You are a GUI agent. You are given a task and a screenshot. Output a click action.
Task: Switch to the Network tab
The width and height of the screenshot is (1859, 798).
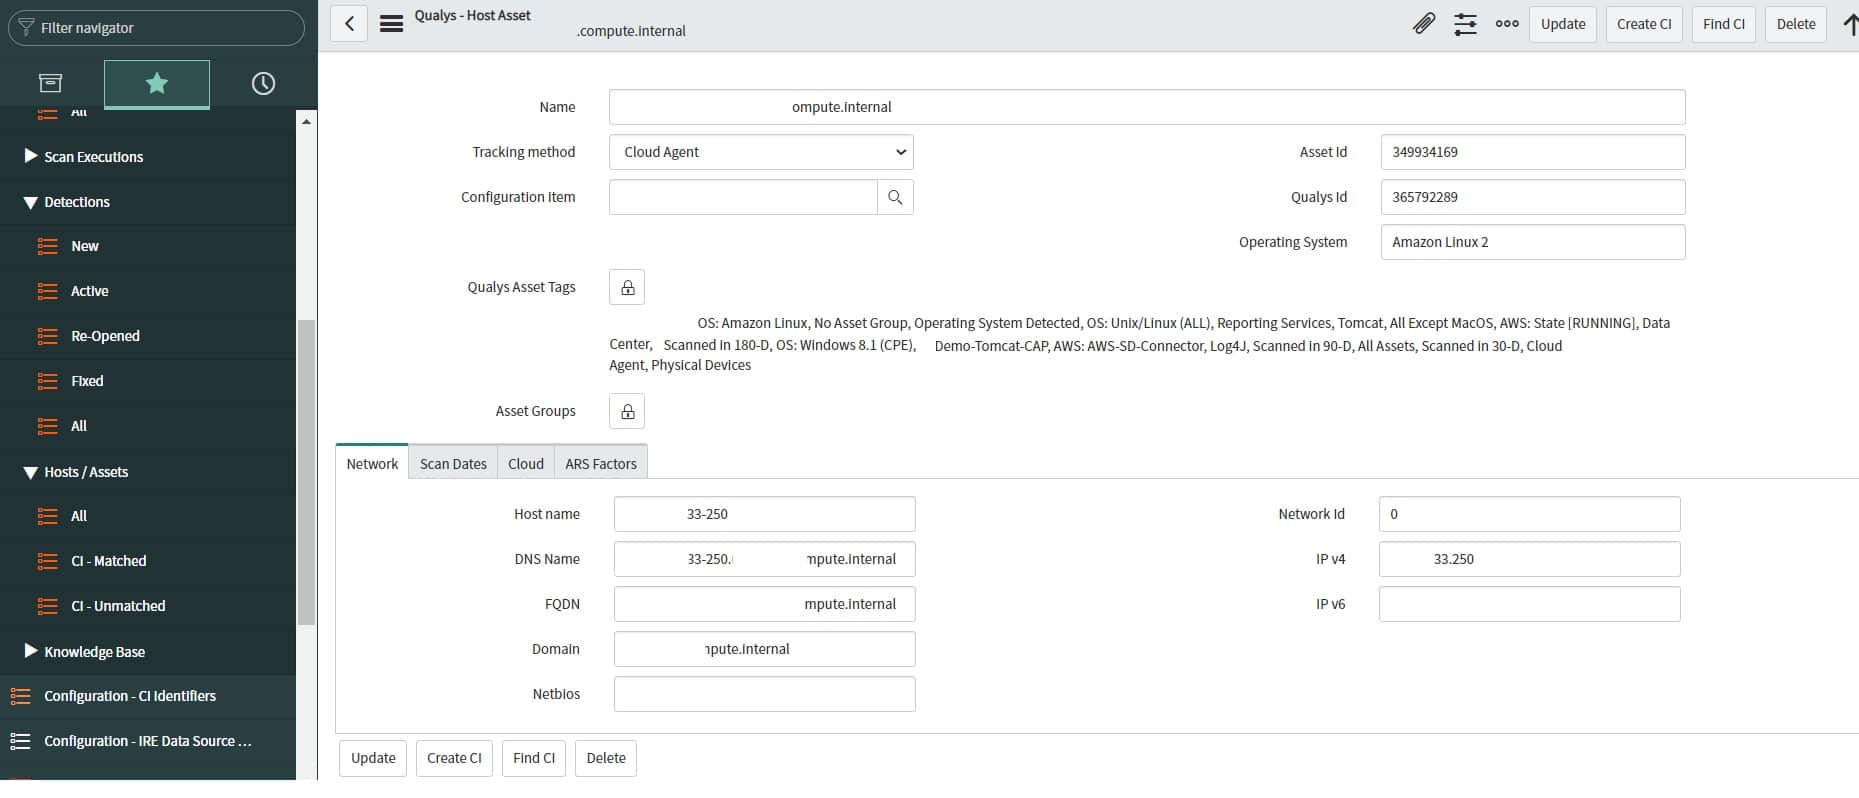point(372,463)
